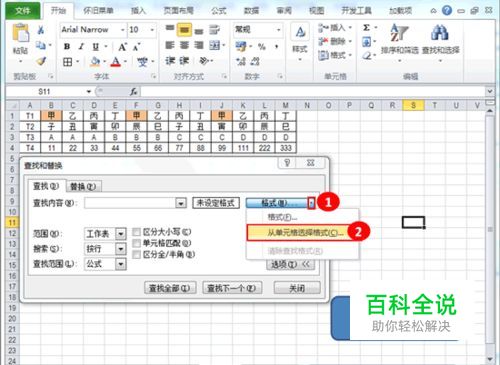Select column S header

tap(413, 105)
